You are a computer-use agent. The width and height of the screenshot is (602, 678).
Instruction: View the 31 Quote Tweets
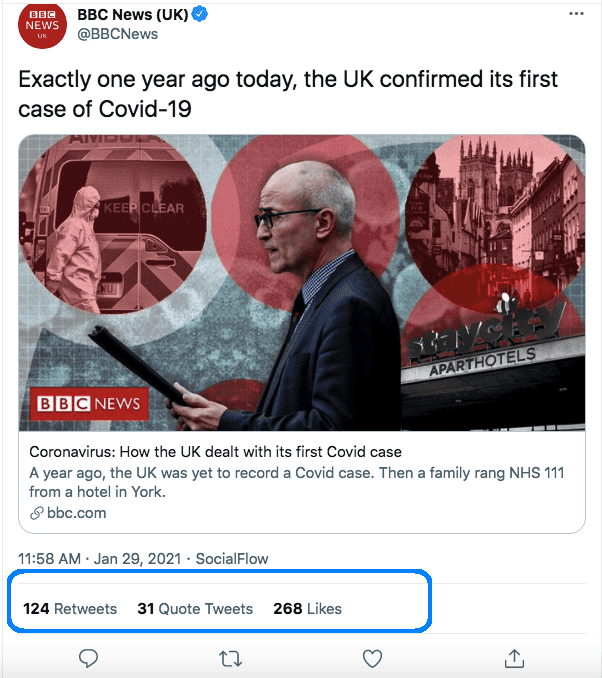[x=195, y=608]
